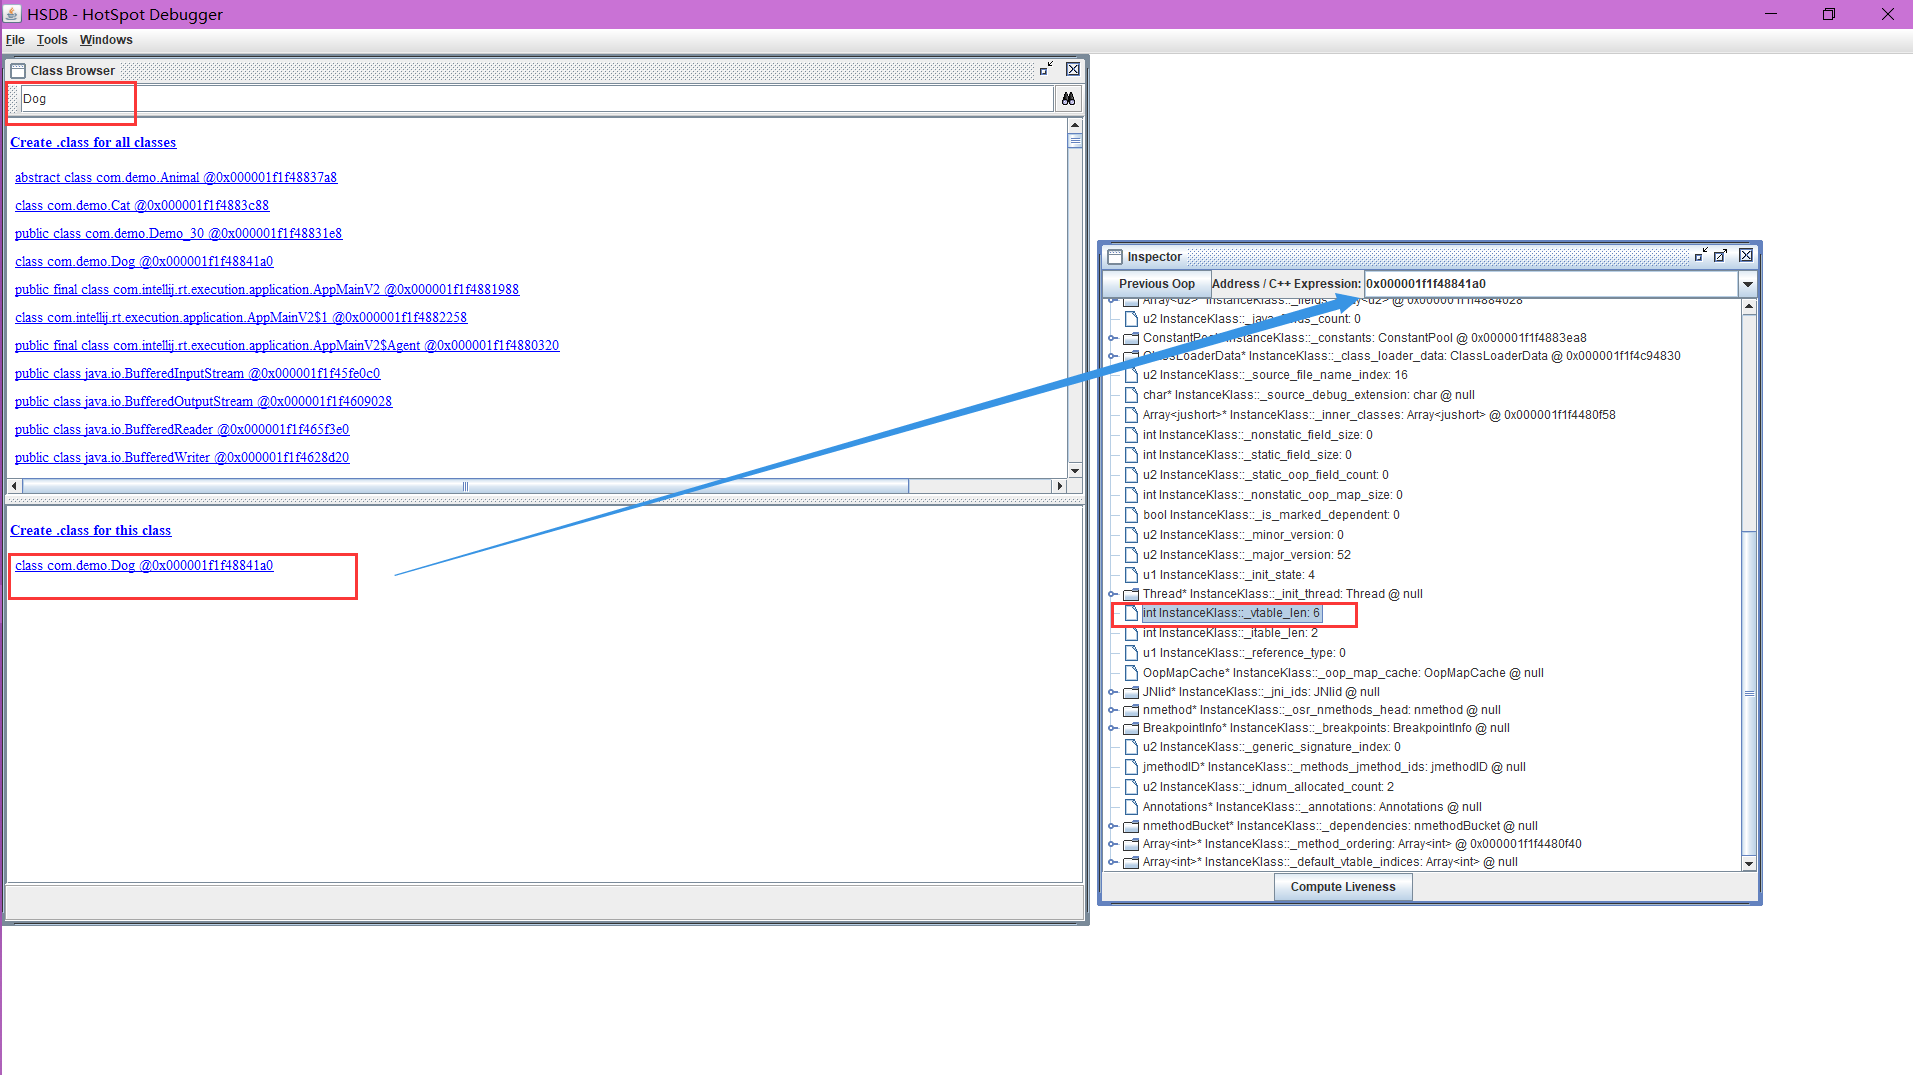Click the Previous Oop button
The image size is (1913, 1075).
click(x=1156, y=284)
